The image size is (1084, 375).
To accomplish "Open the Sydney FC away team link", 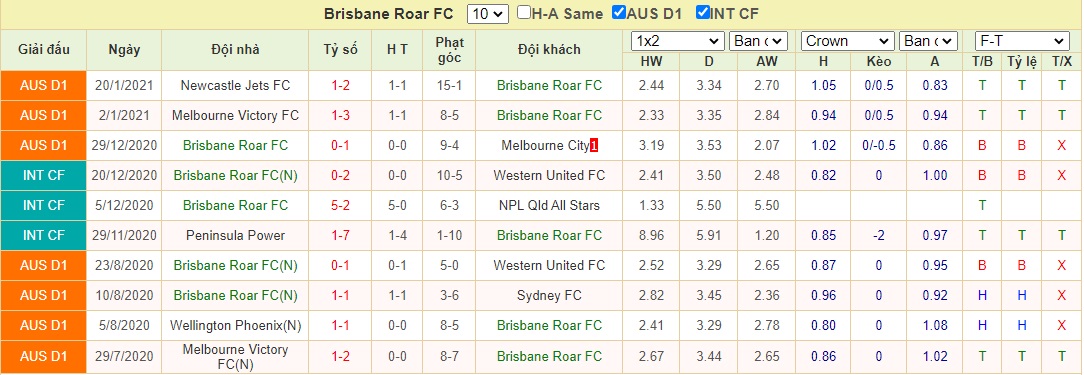I will (x=549, y=295).
